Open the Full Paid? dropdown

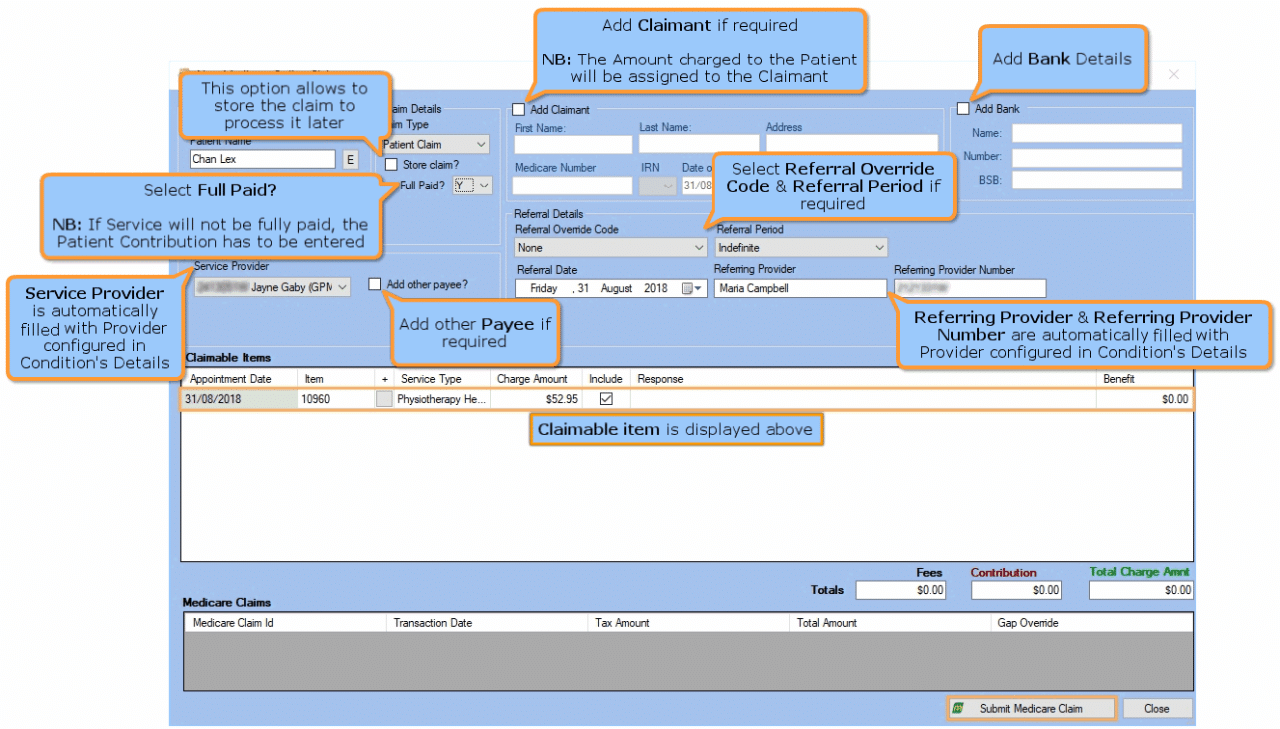click(473, 185)
